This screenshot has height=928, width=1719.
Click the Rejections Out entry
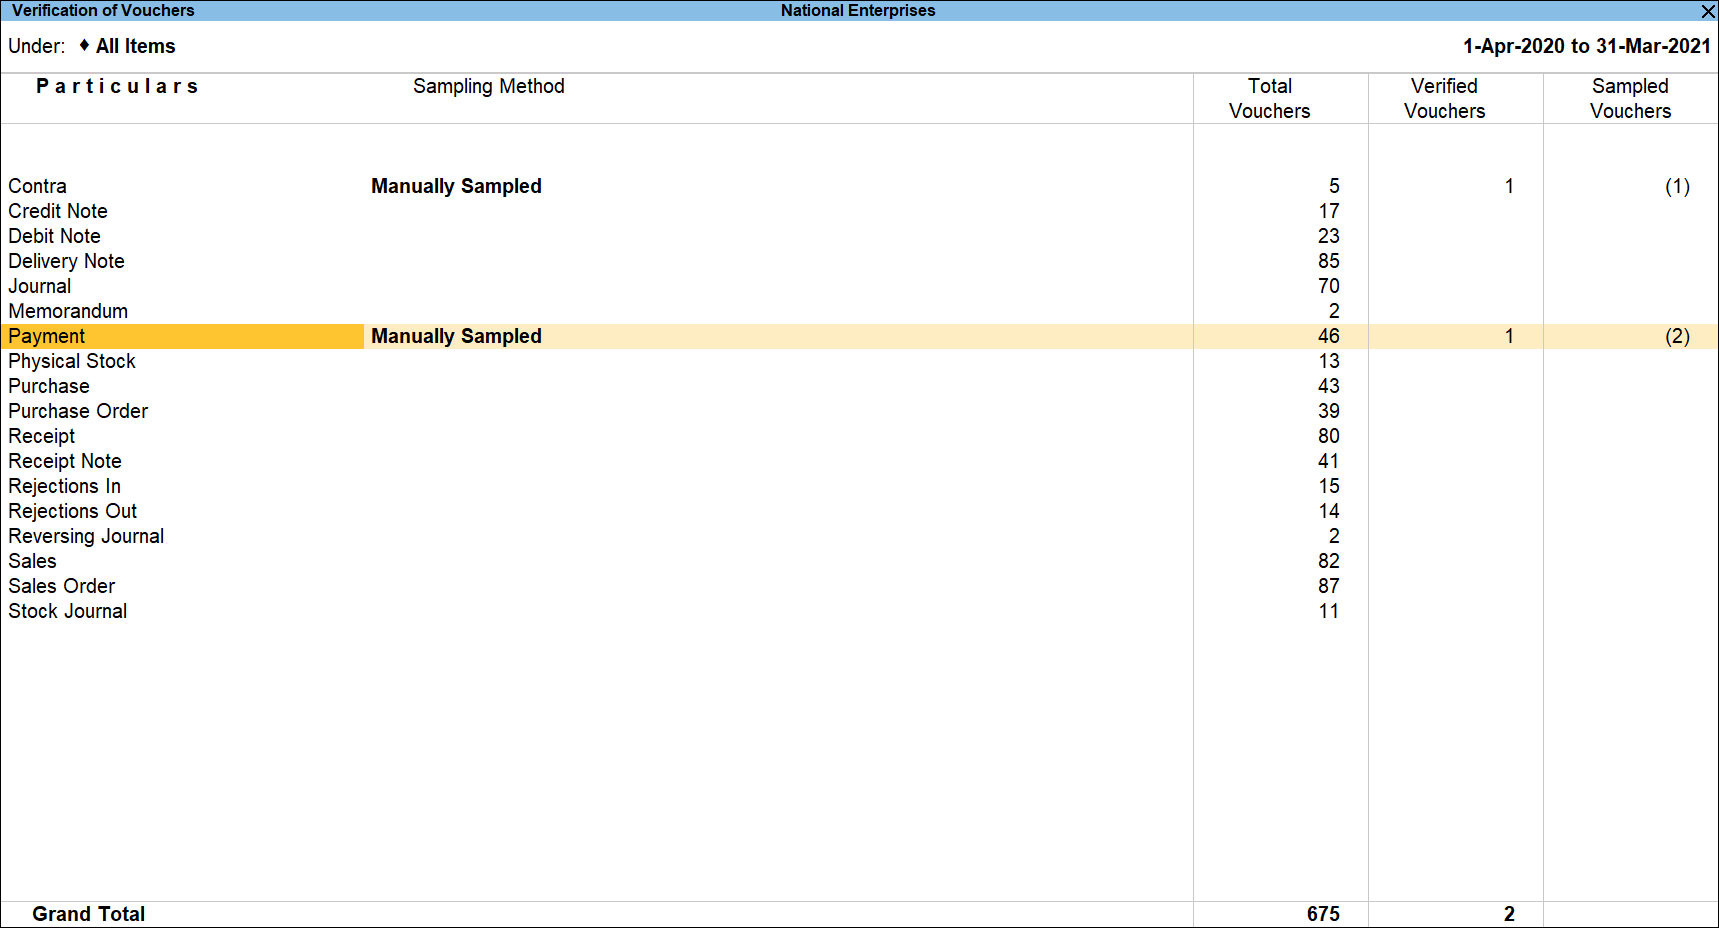pos(73,511)
